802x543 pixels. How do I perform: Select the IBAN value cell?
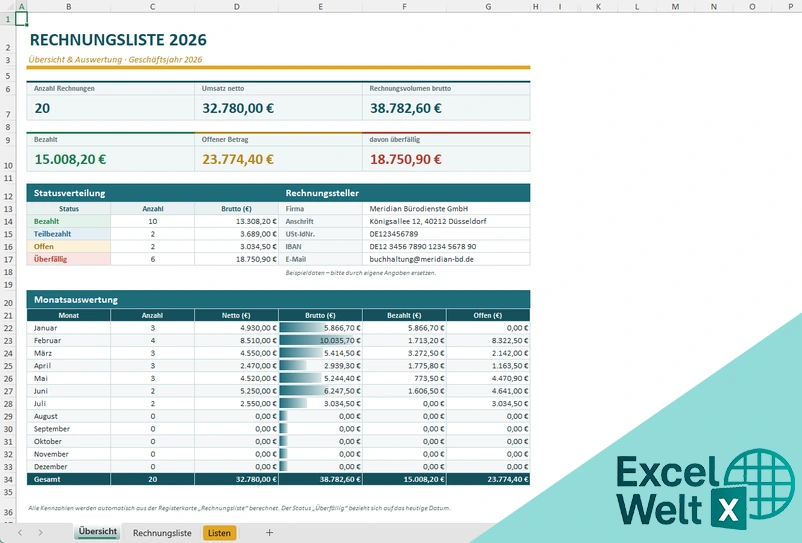446,246
